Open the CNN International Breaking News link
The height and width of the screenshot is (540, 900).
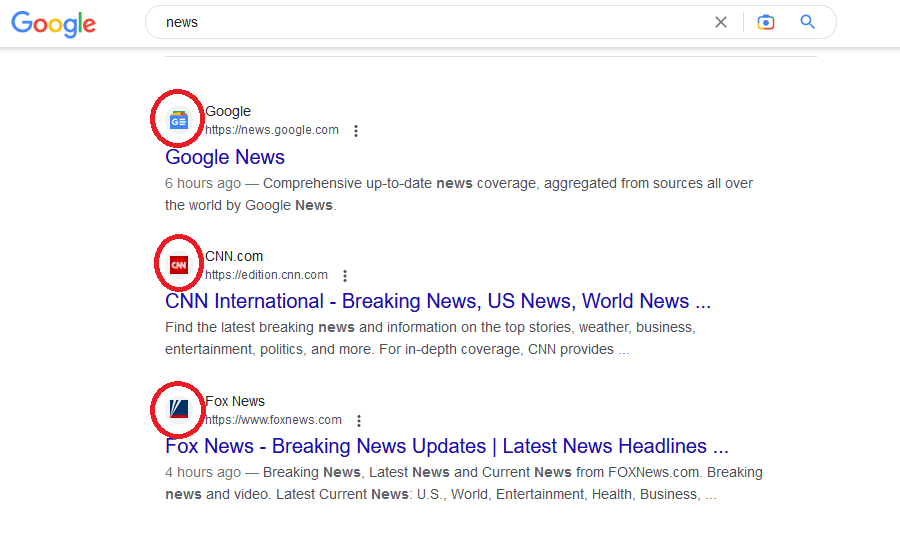(438, 301)
